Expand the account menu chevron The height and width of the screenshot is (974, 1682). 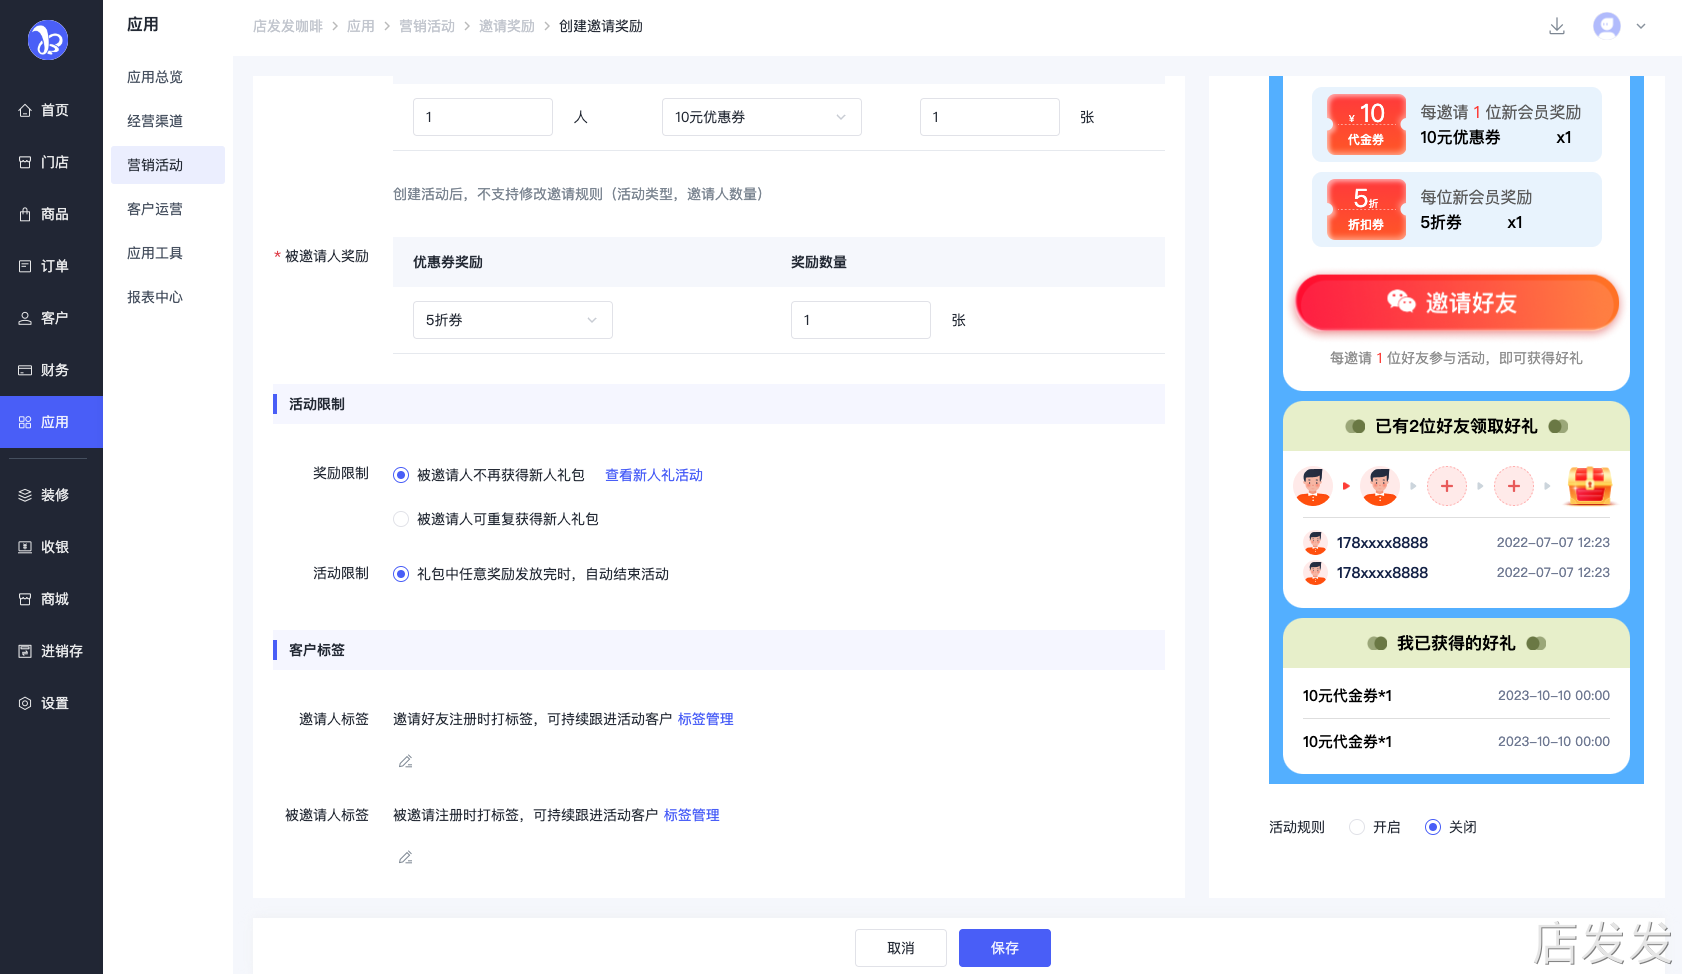(x=1641, y=27)
